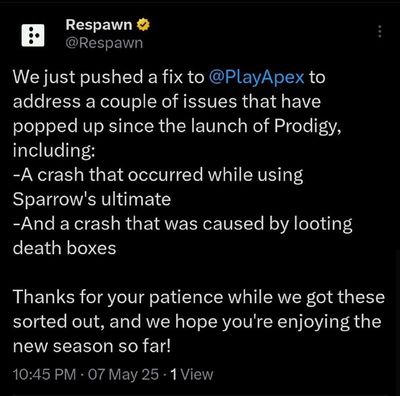The image size is (400, 396).
Task: Open the three-dot more options menu
Action: tap(379, 32)
